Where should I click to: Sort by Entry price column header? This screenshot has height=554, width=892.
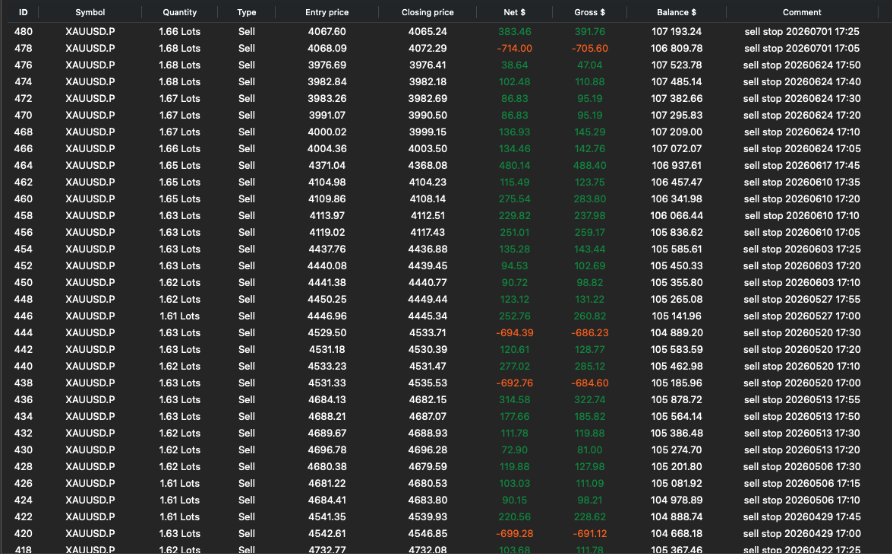(x=327, y=12)
